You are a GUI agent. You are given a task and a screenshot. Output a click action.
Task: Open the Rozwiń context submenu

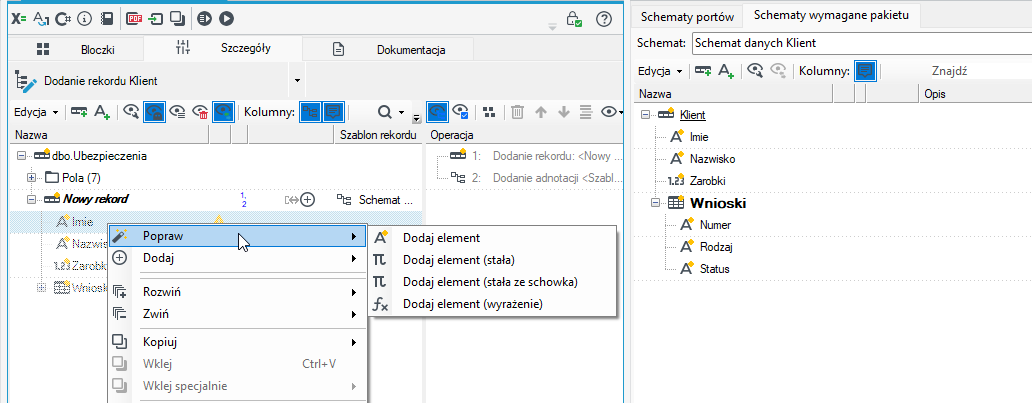pos(237,292)
